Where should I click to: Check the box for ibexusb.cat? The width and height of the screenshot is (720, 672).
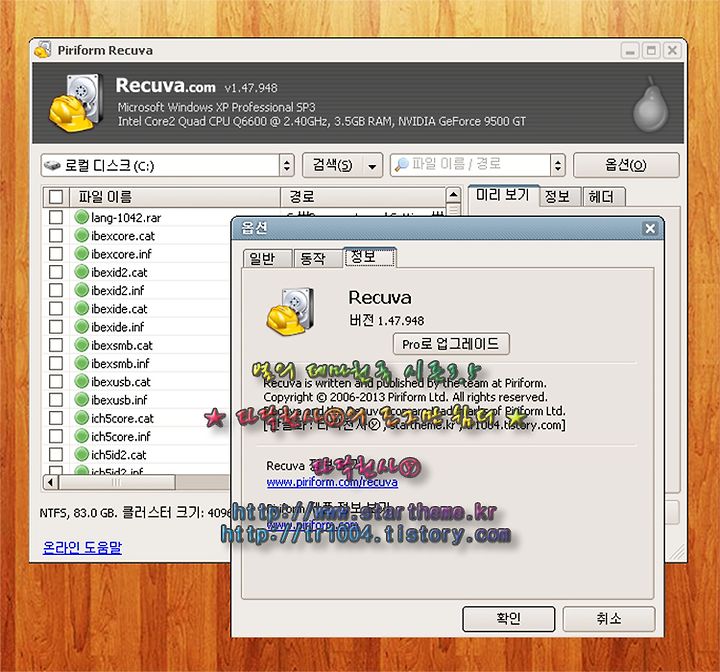(56, 381)
